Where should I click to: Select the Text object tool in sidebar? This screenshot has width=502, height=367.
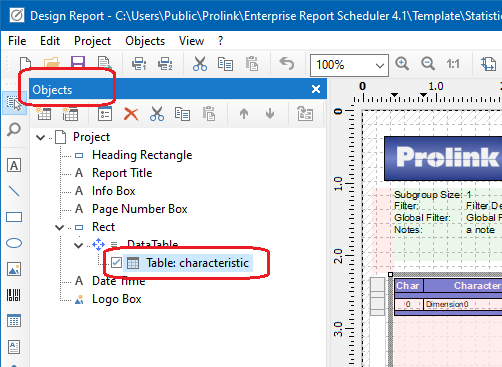pyautogui.click(x=14, y=165)
